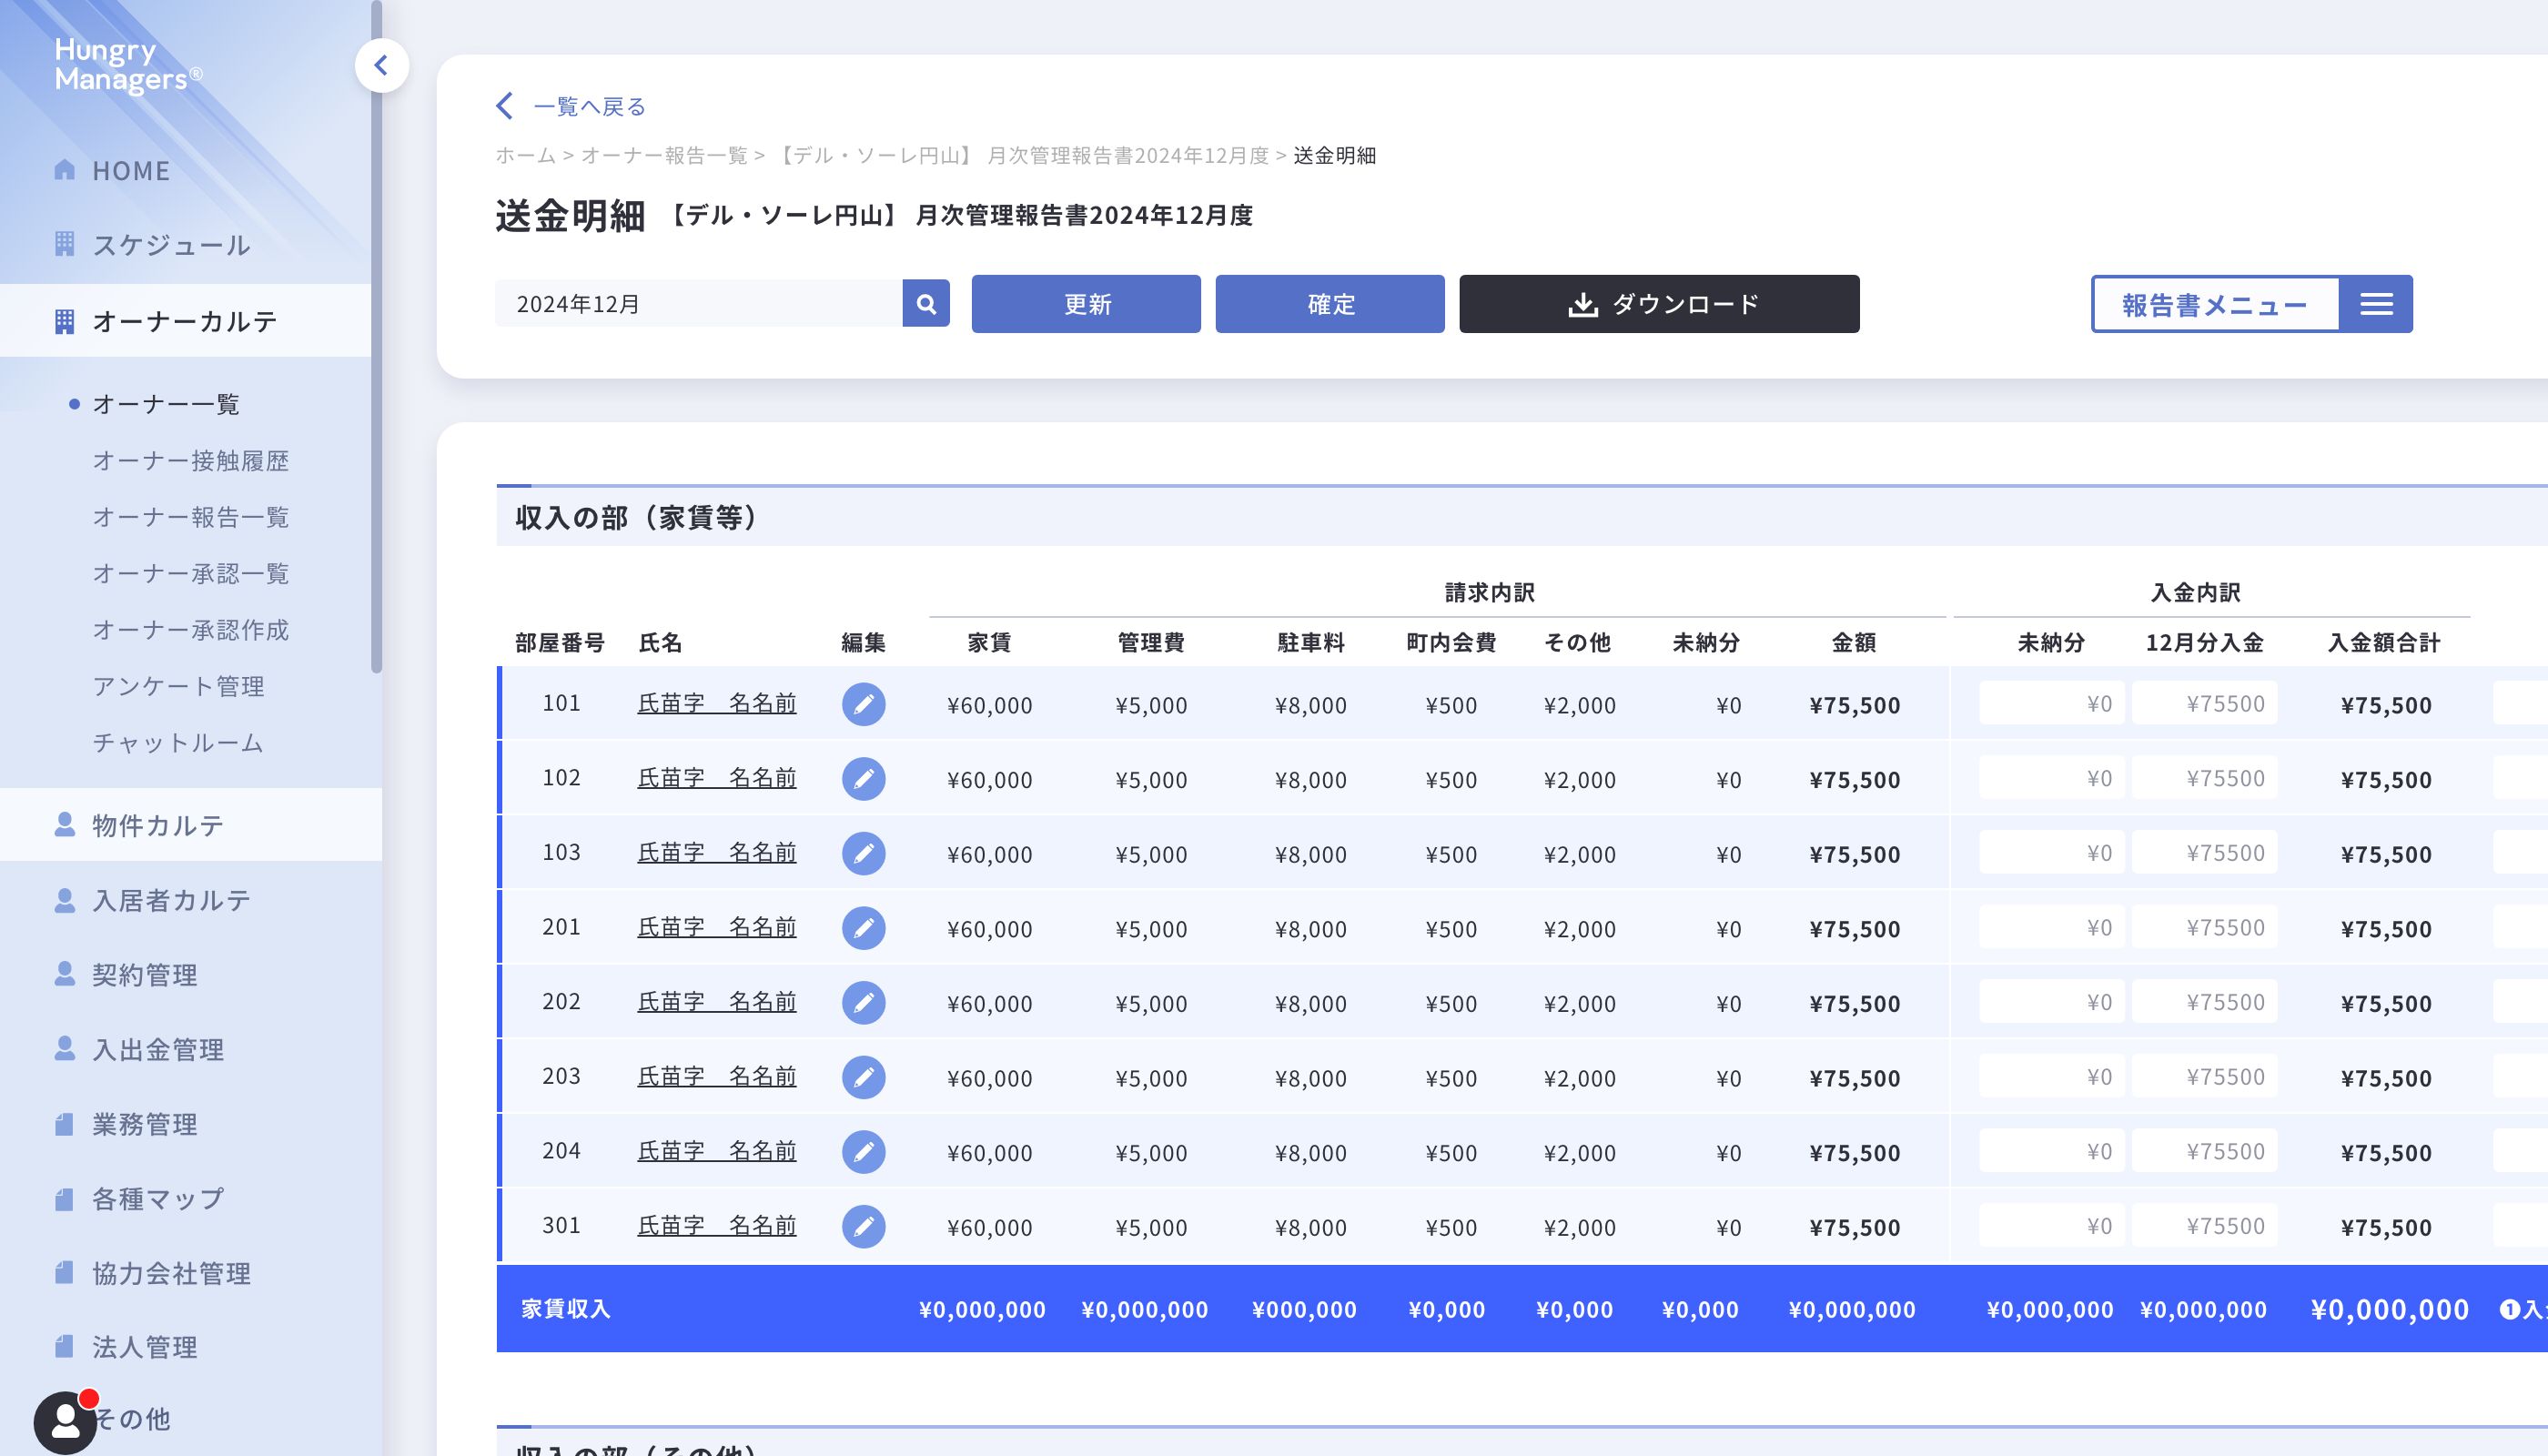The image size is (2548, 1456).
Task: Click the HOME icon in the sidebar
Action: click(x=65, y=170)
